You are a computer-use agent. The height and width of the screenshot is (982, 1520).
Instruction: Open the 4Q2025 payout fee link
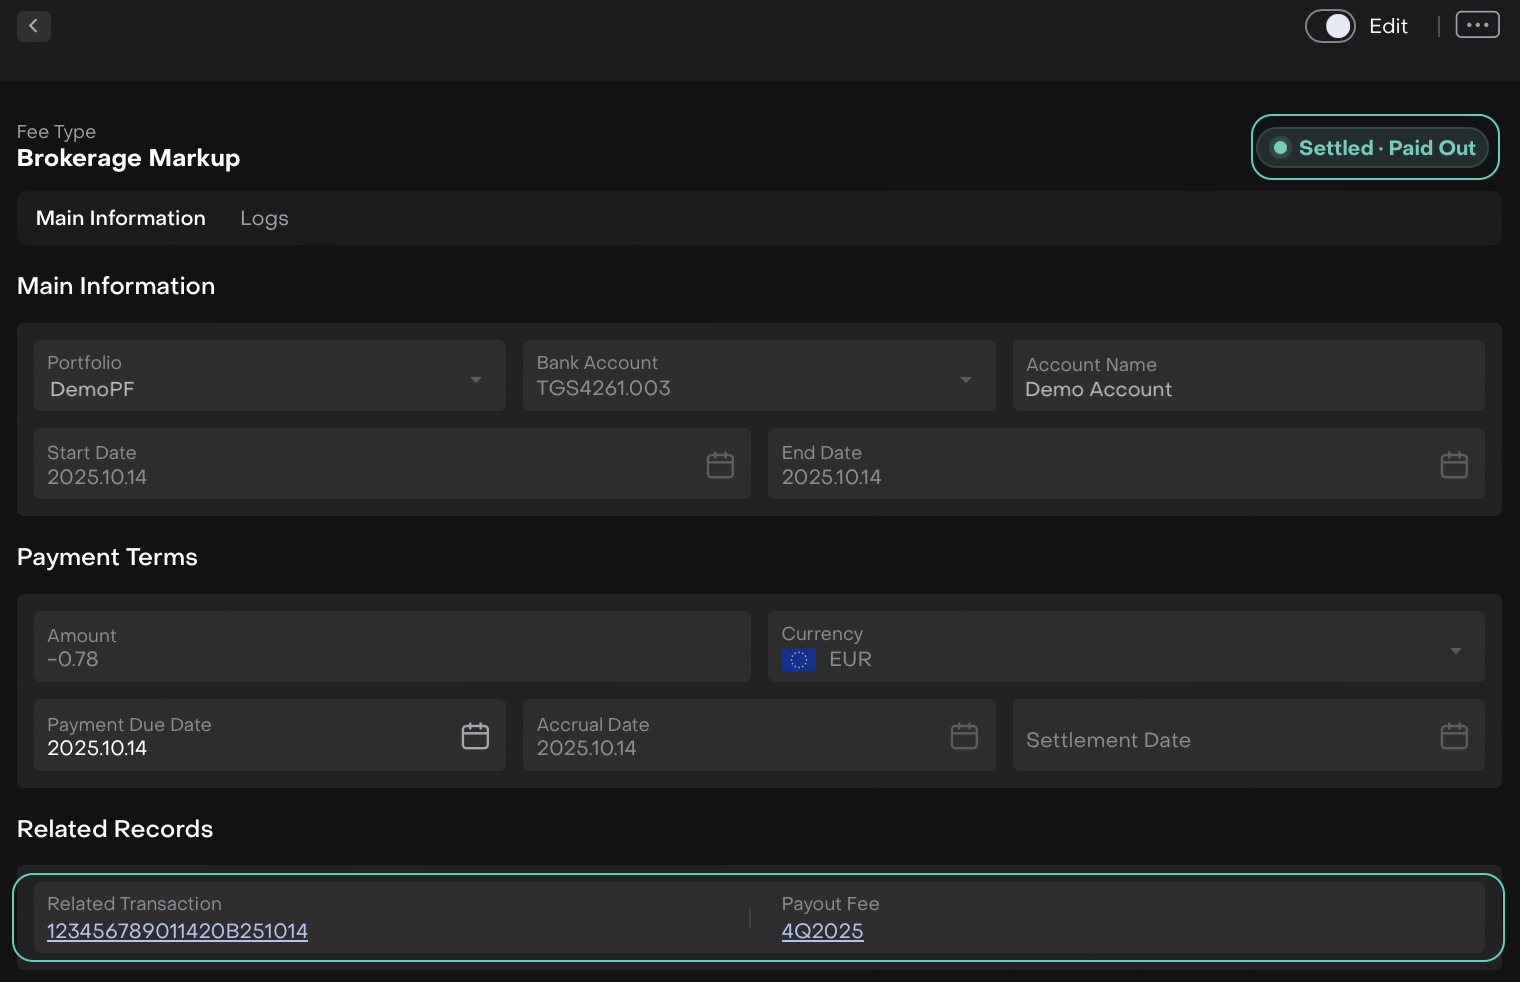click(822, 931)
